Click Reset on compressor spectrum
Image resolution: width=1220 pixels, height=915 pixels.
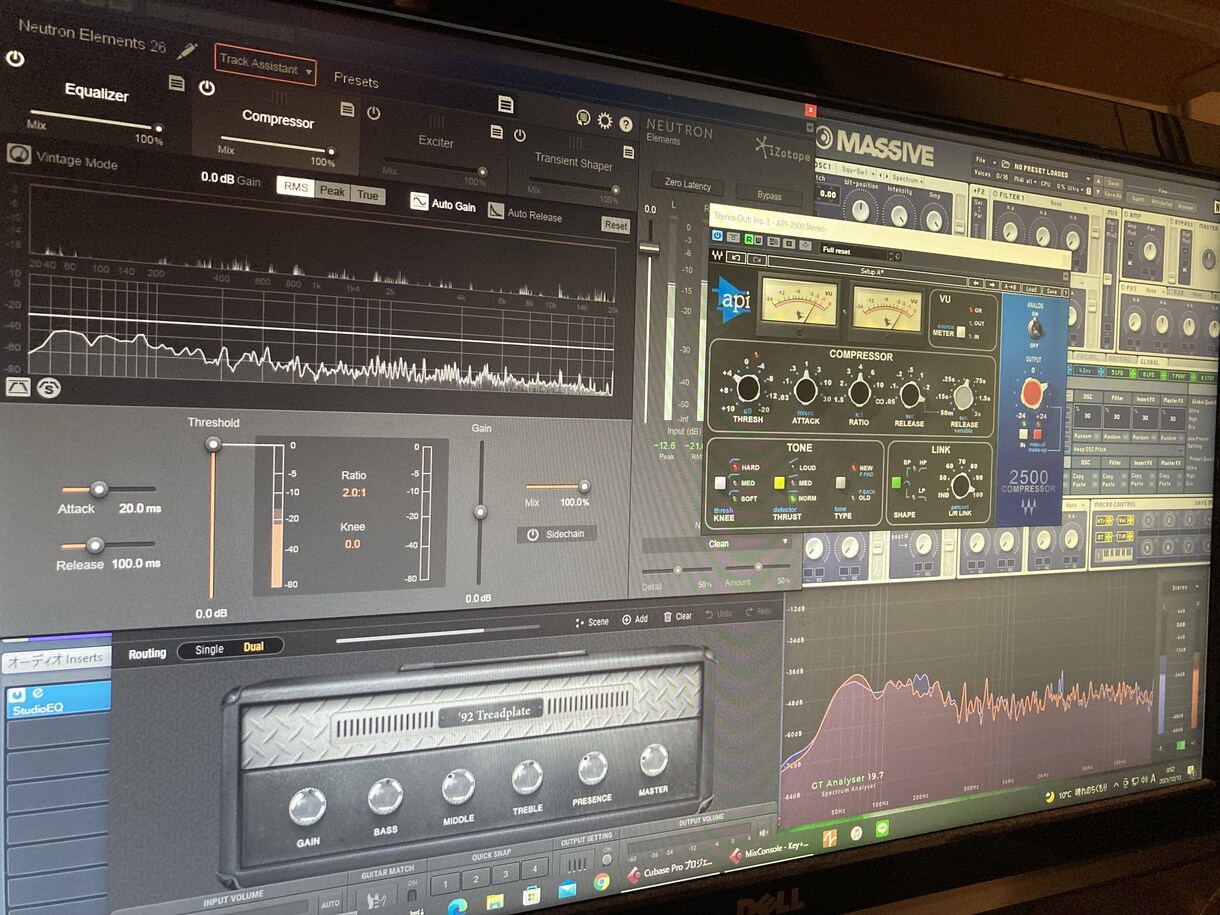616,225
